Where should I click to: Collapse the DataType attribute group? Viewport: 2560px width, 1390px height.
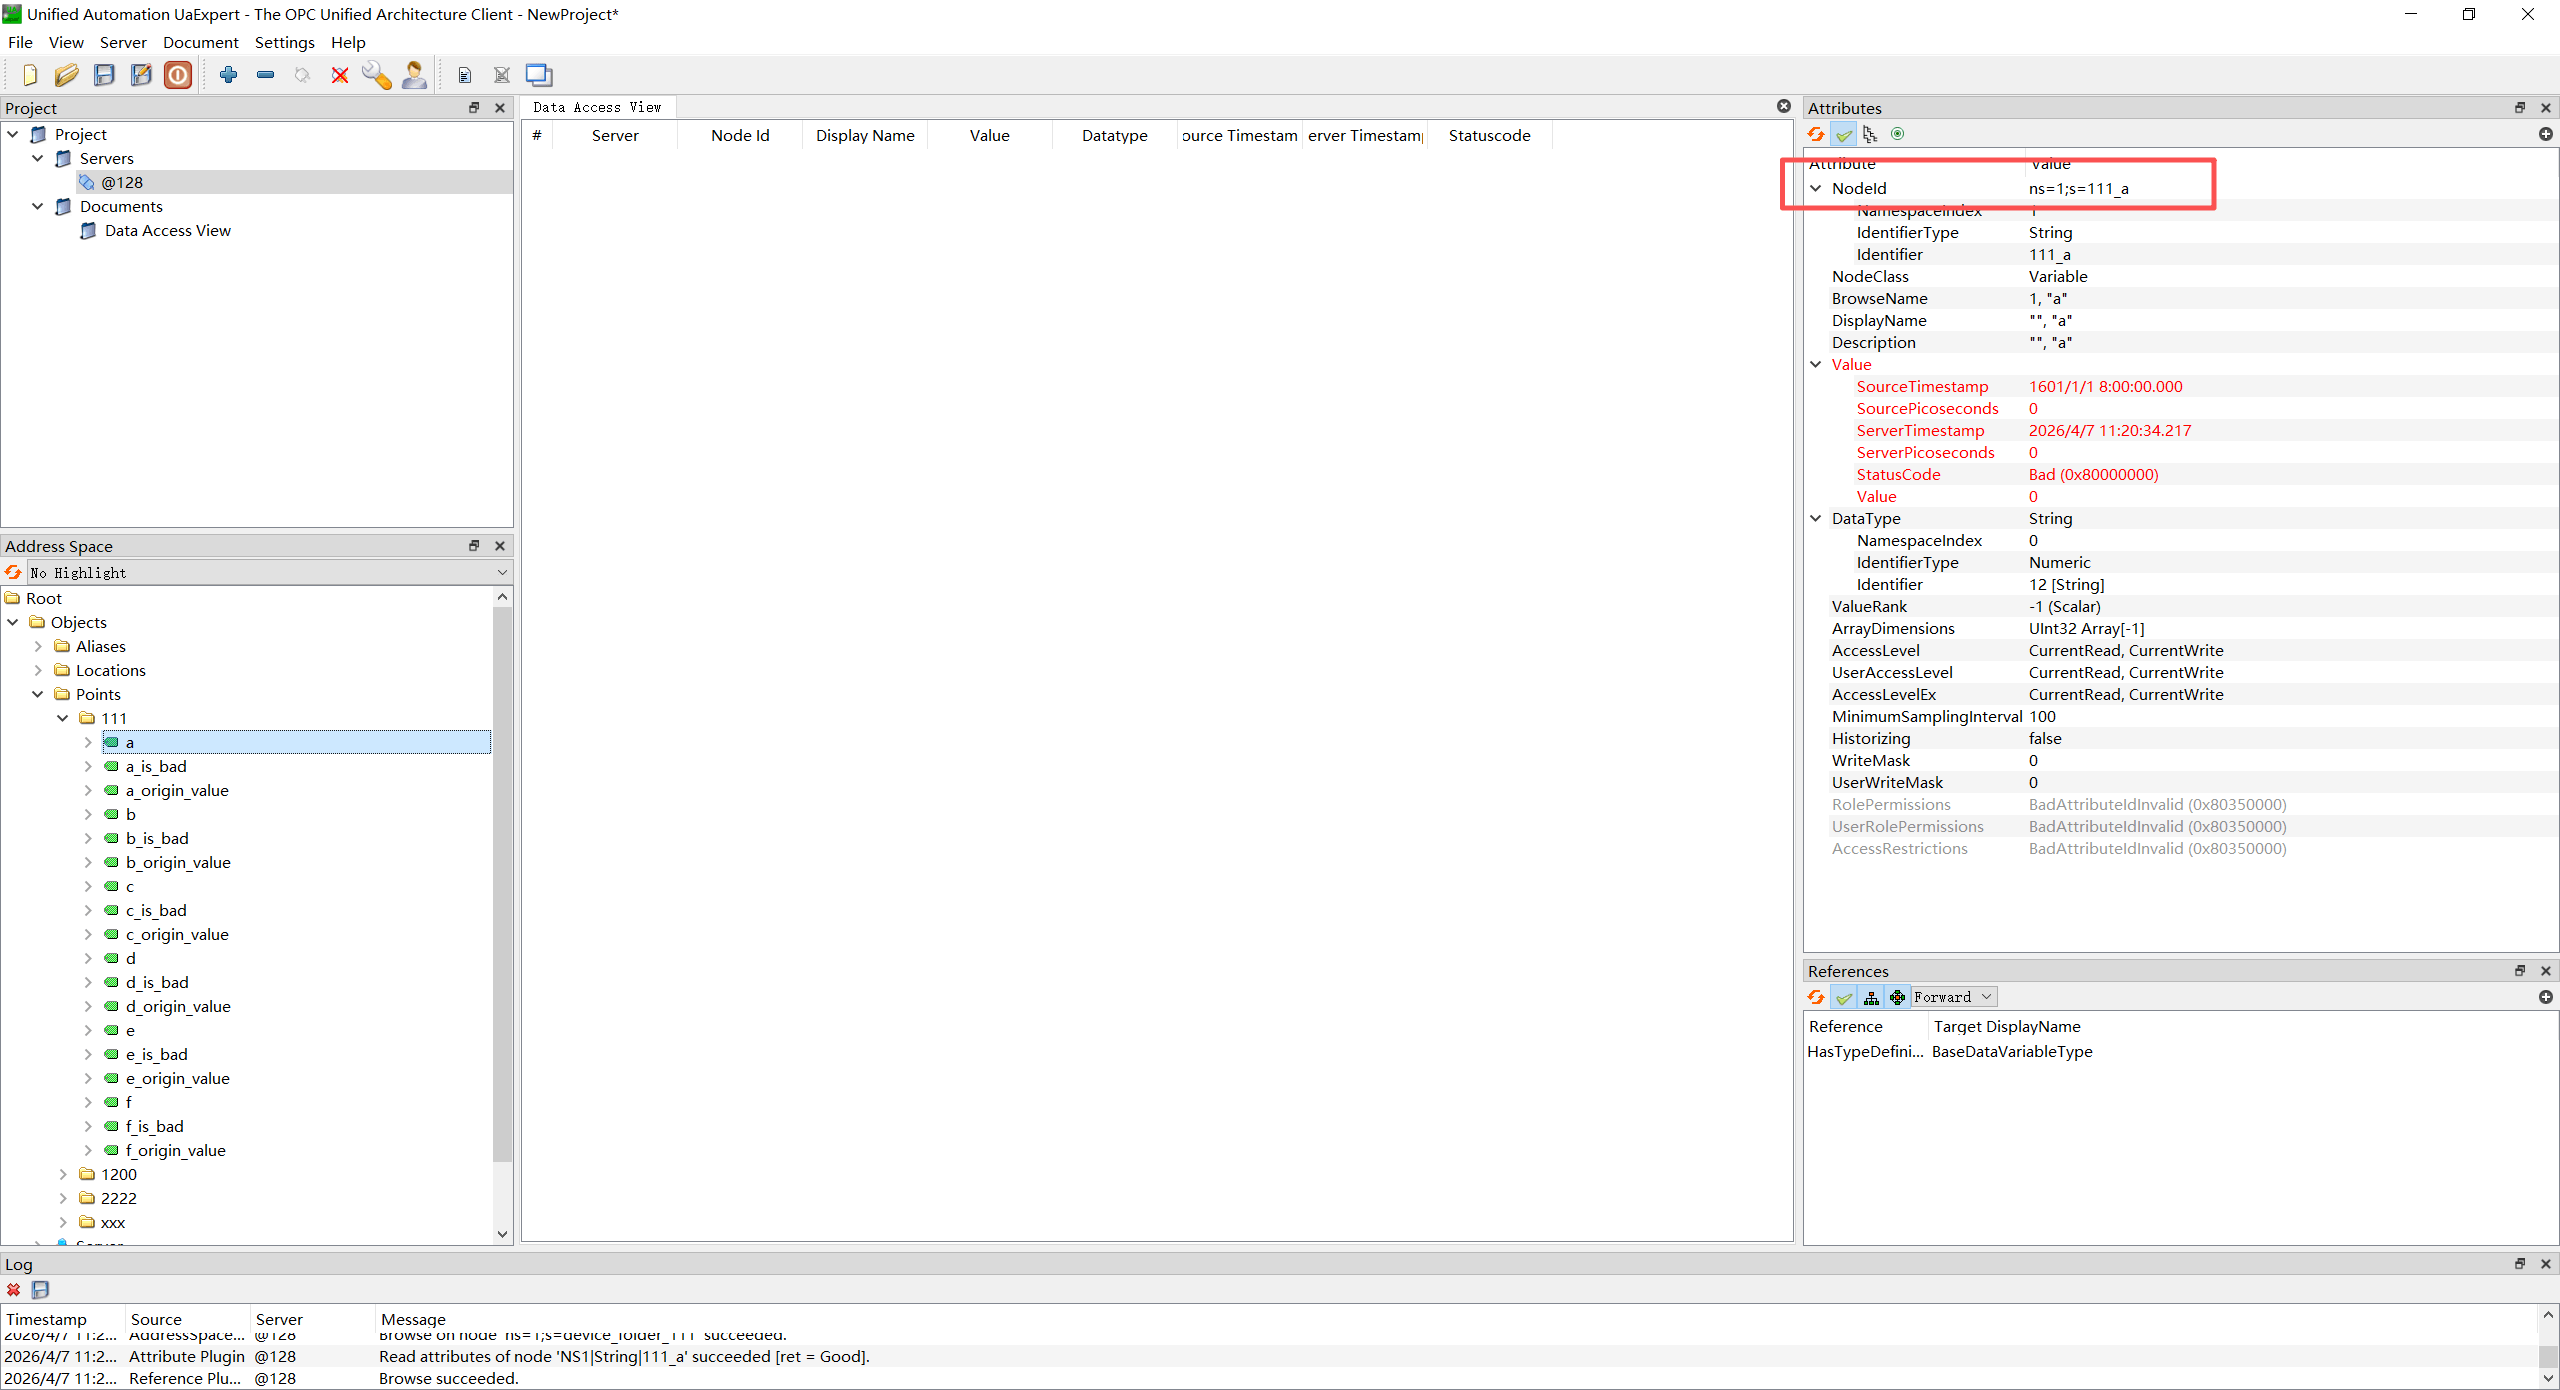pos(1816,518)
